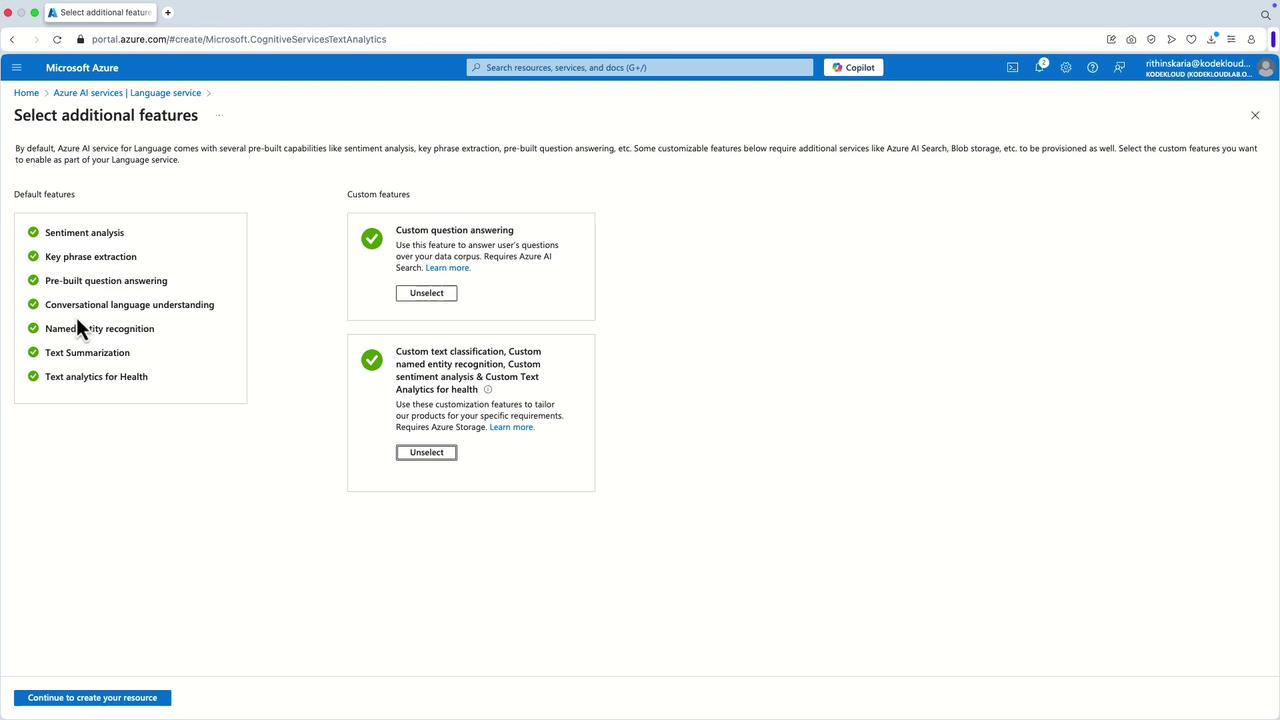Reload the page with the refresh icon

[57, 39]
